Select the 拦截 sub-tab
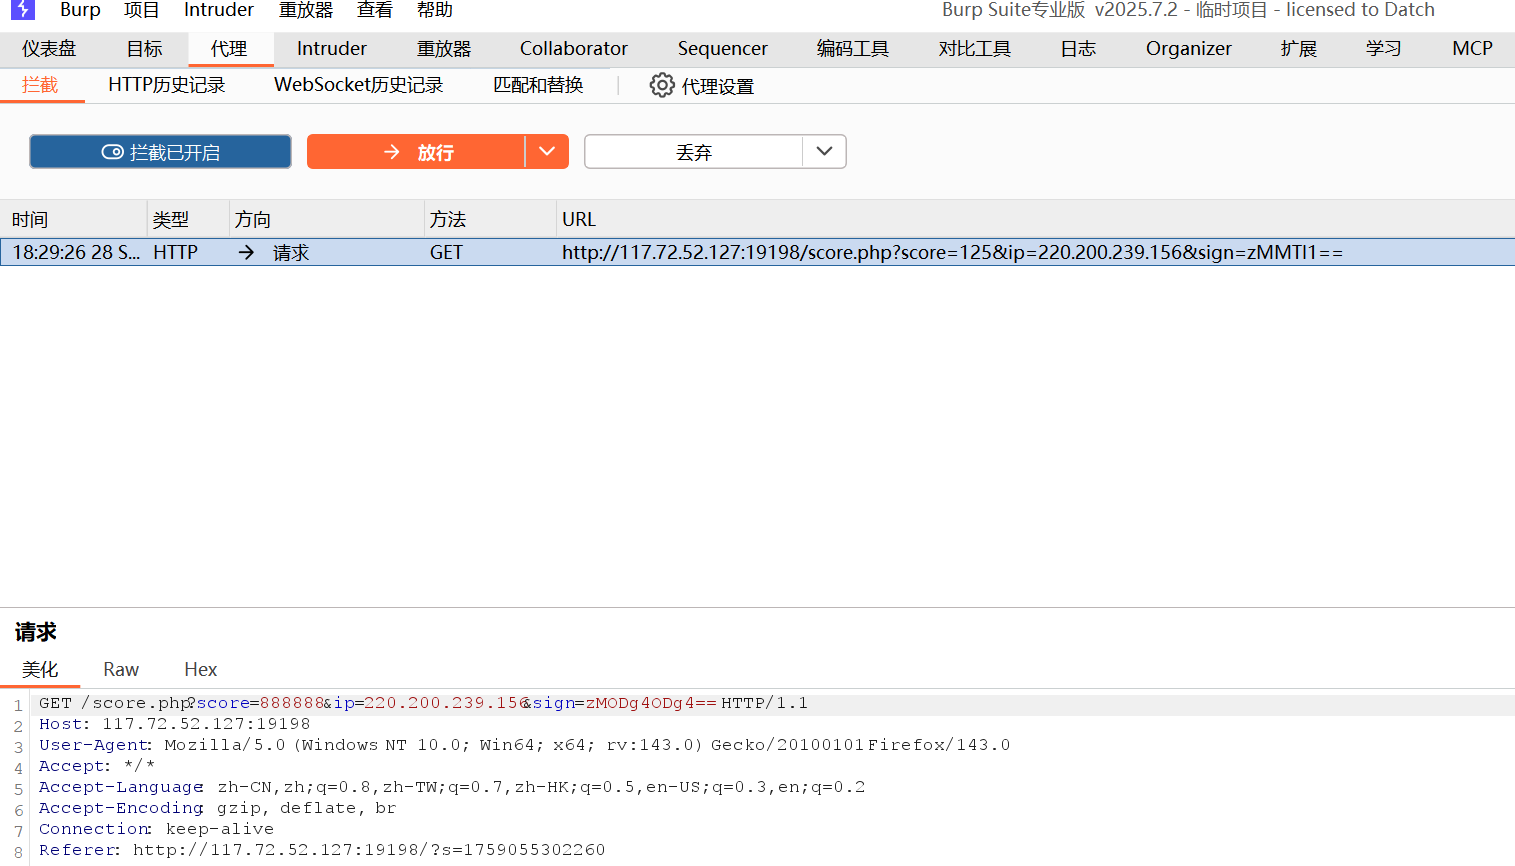Image resolution: width=1515 pixels, height=866 pixels. click(40, 85)
